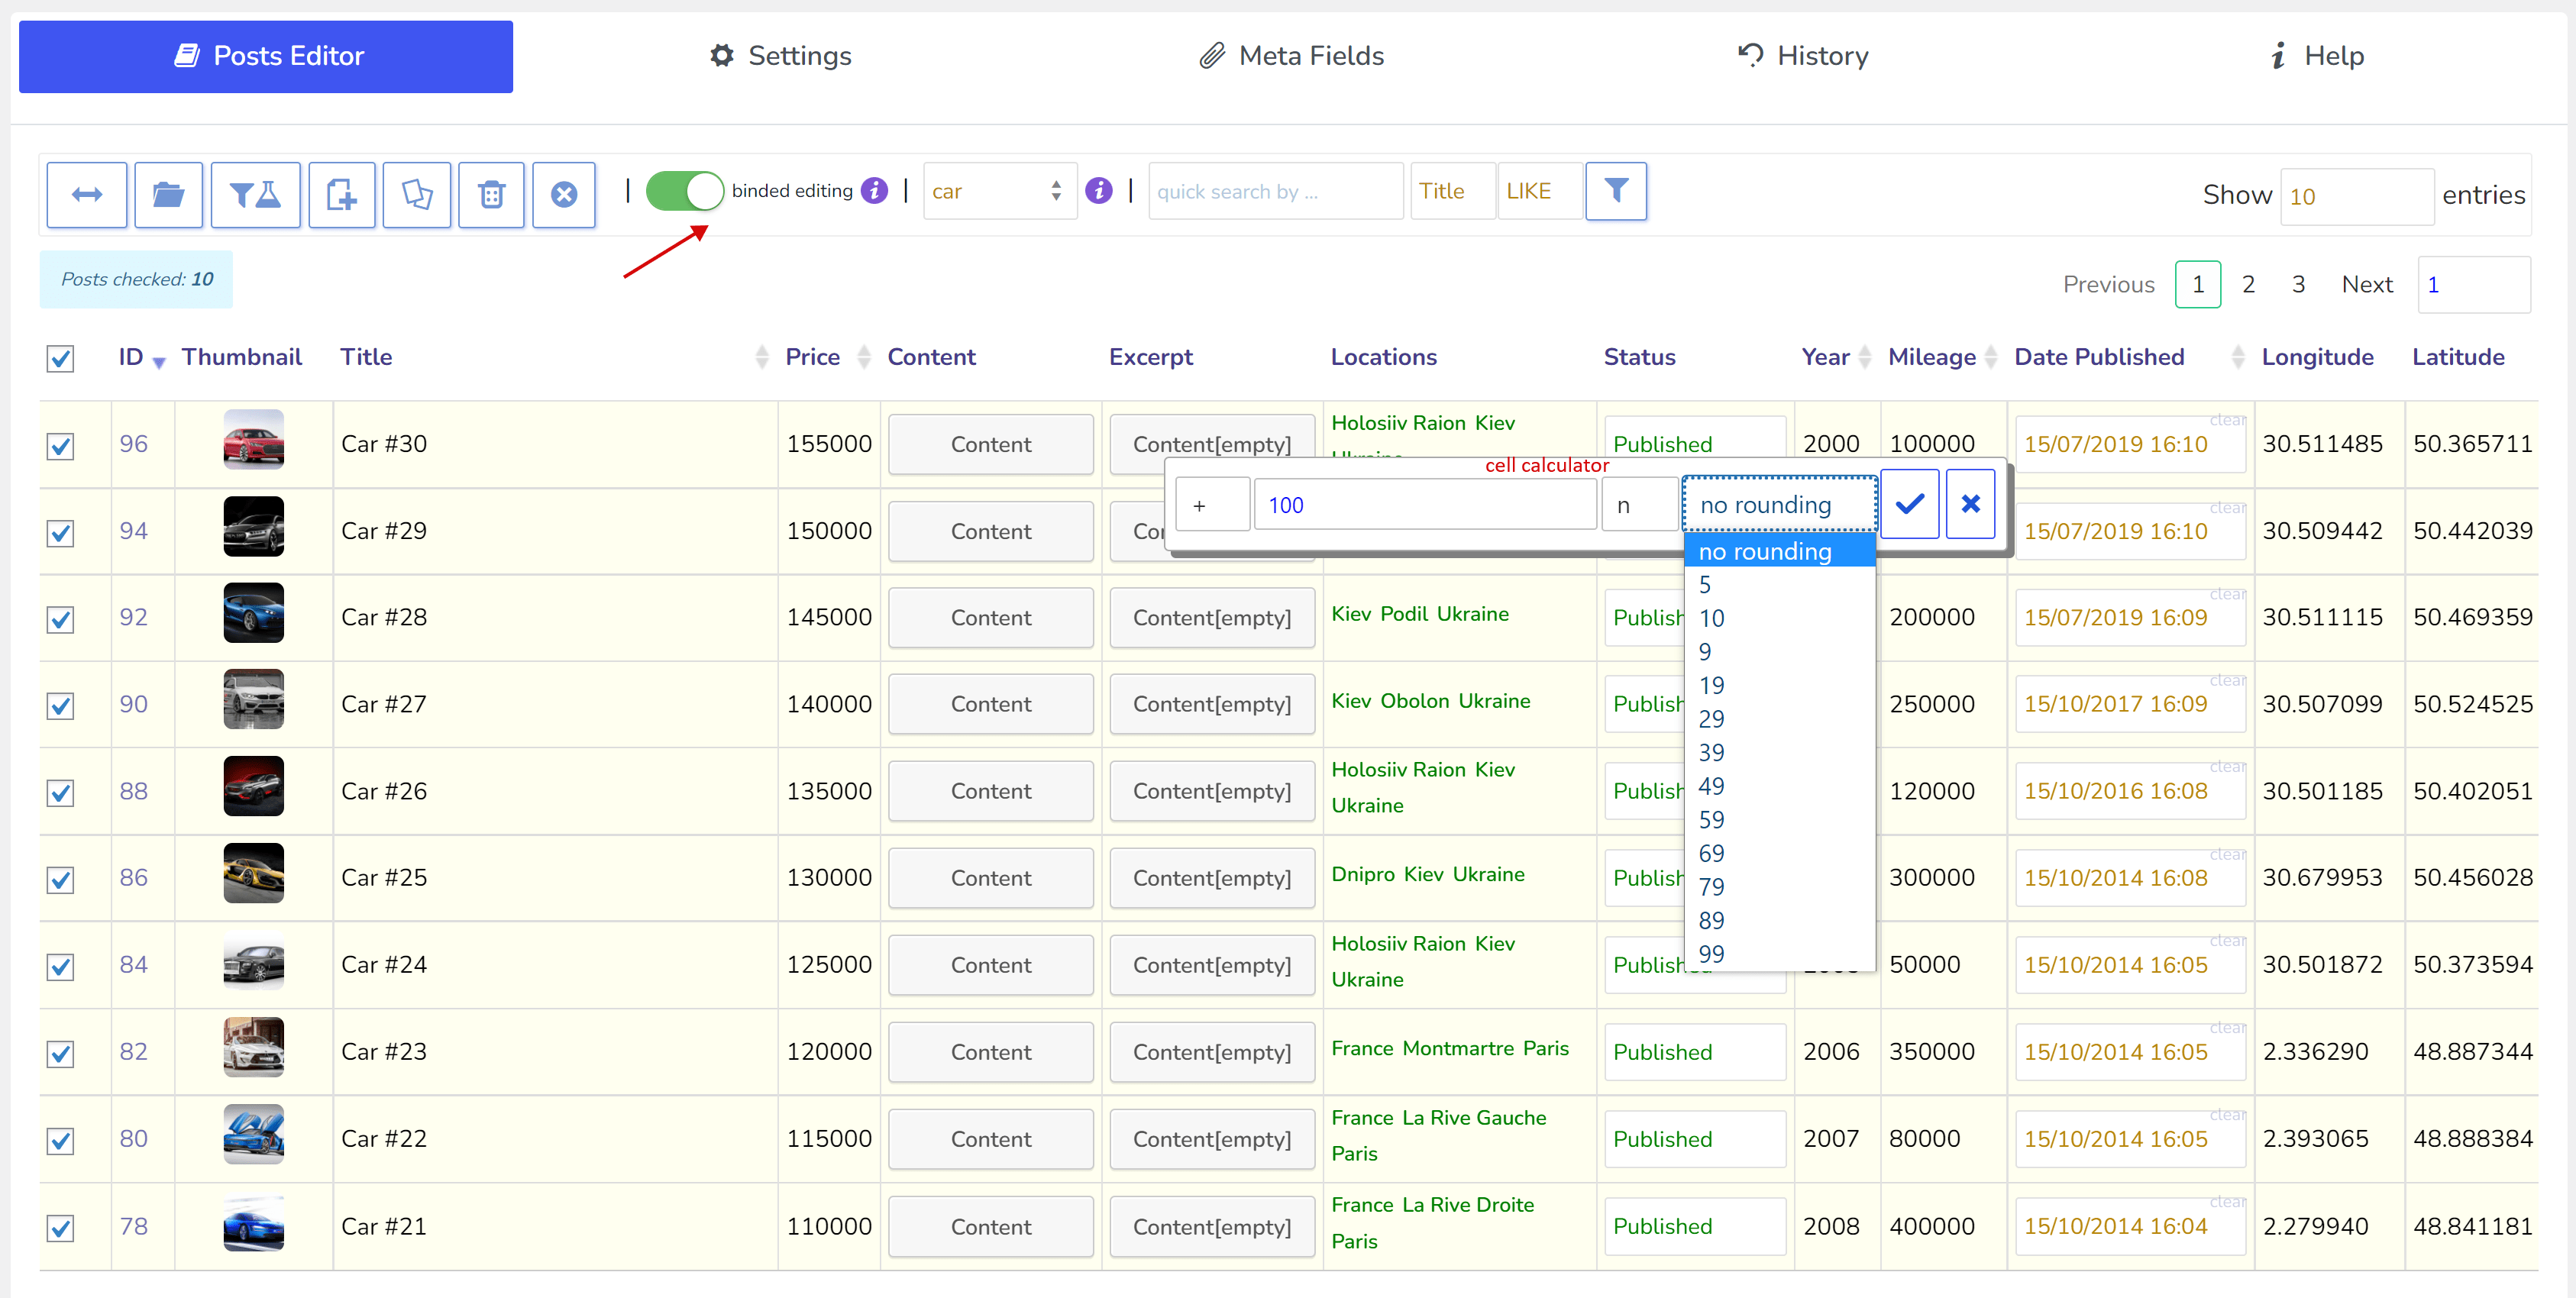Click the create new post icon
The width and height of the screenshot is (2576, 1298).
[x=342, y=194]
